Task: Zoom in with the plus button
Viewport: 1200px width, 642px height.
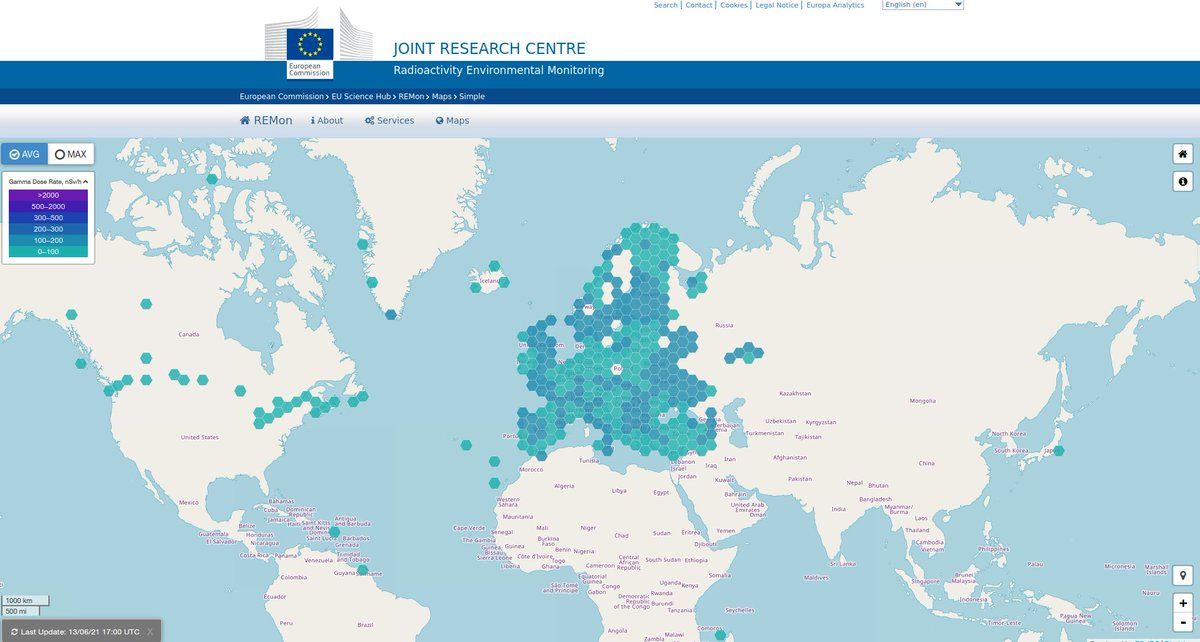Action: (x=1183, y=603)
